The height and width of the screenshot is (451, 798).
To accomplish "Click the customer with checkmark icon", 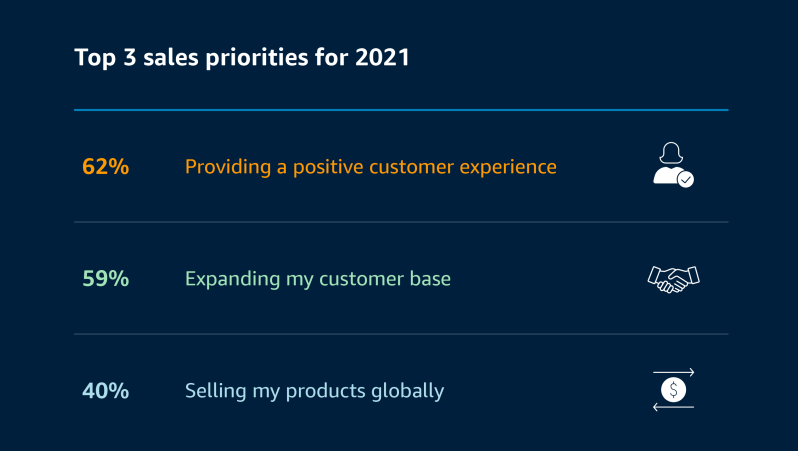I will (673, 165).
